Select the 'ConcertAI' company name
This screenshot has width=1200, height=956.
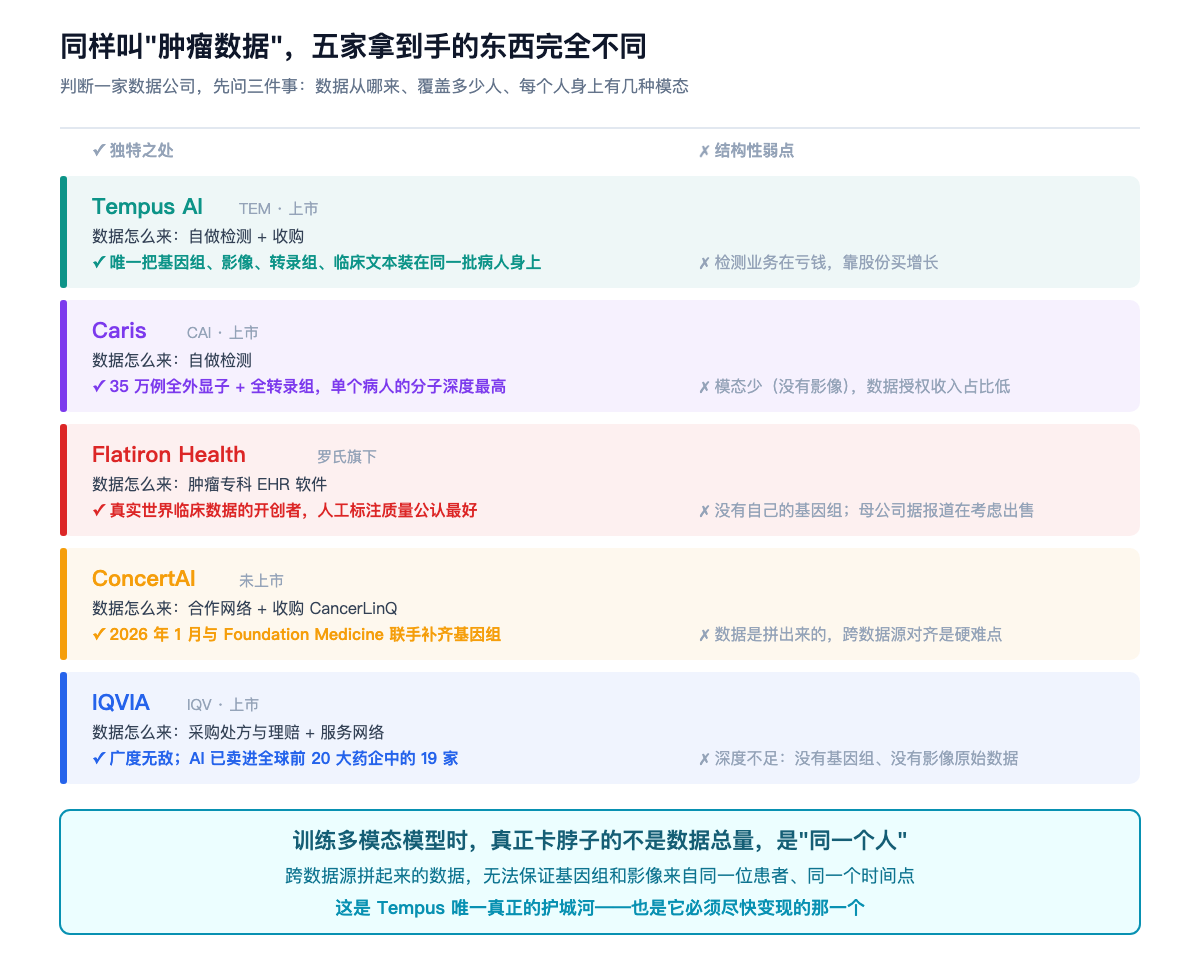point(144,578)
